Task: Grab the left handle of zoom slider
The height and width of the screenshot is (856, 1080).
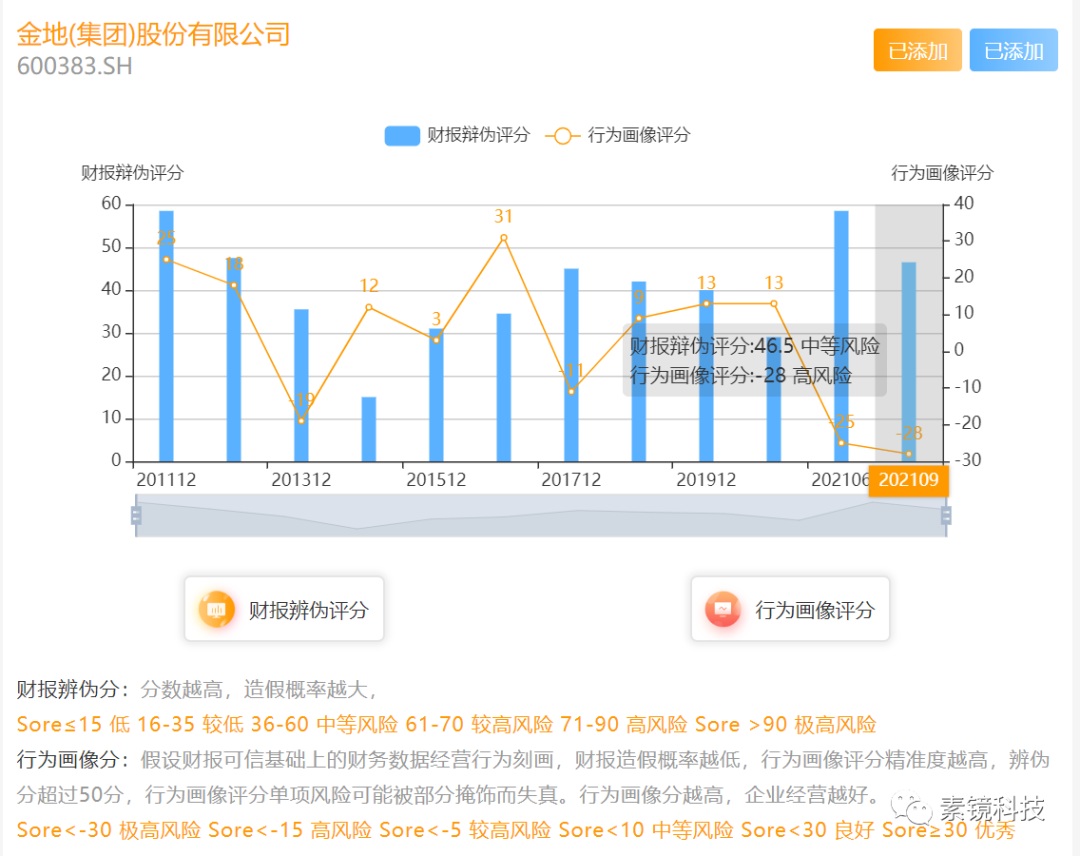Action: click(x=136, y=515)
